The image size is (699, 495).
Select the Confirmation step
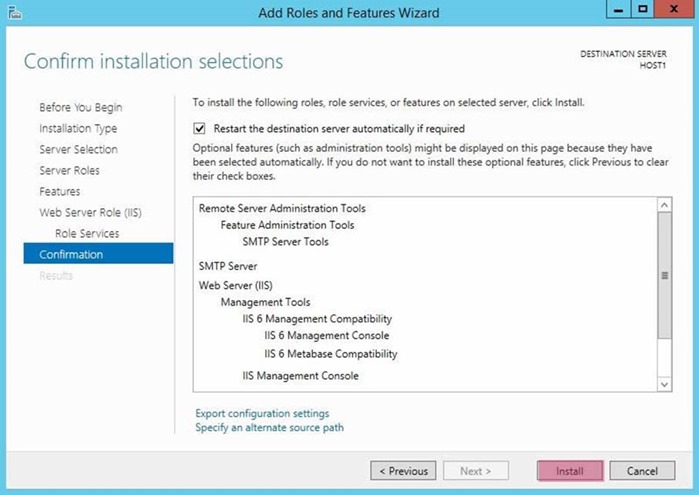pos(98,253)
